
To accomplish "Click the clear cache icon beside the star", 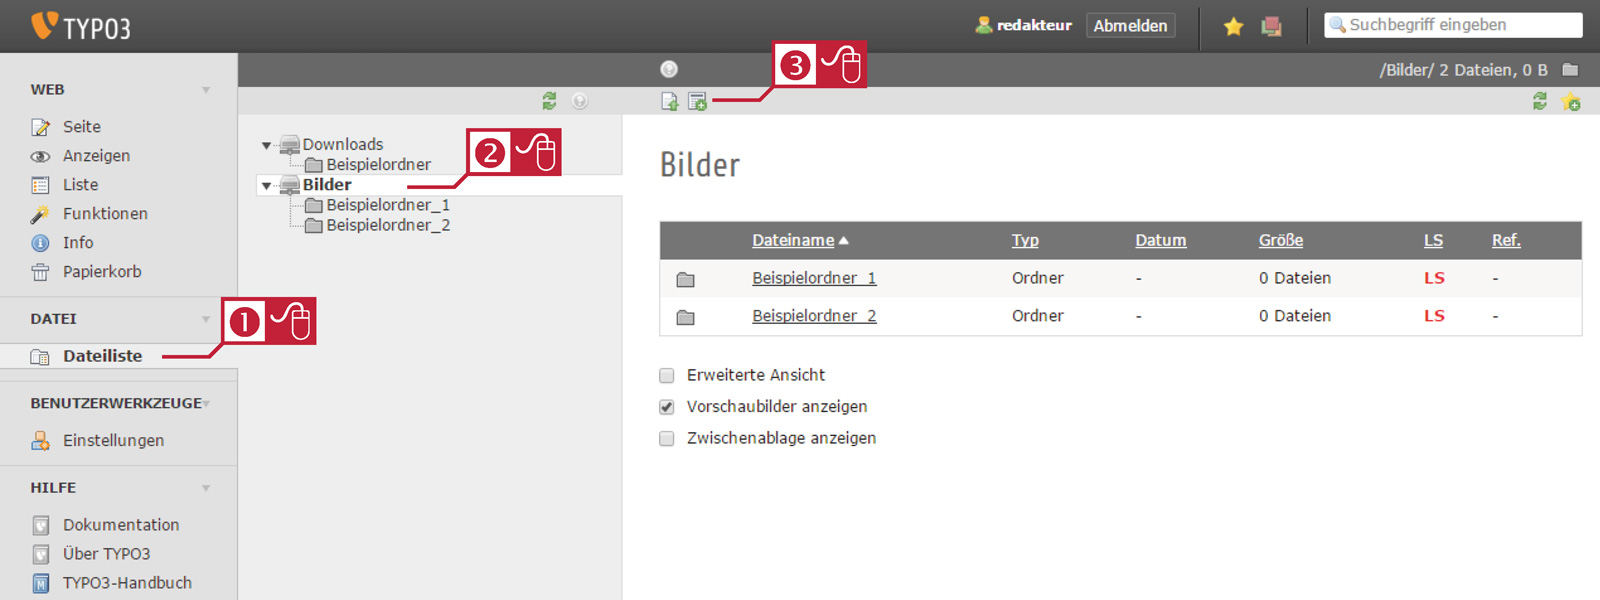I will click(x=1271, y=26).
